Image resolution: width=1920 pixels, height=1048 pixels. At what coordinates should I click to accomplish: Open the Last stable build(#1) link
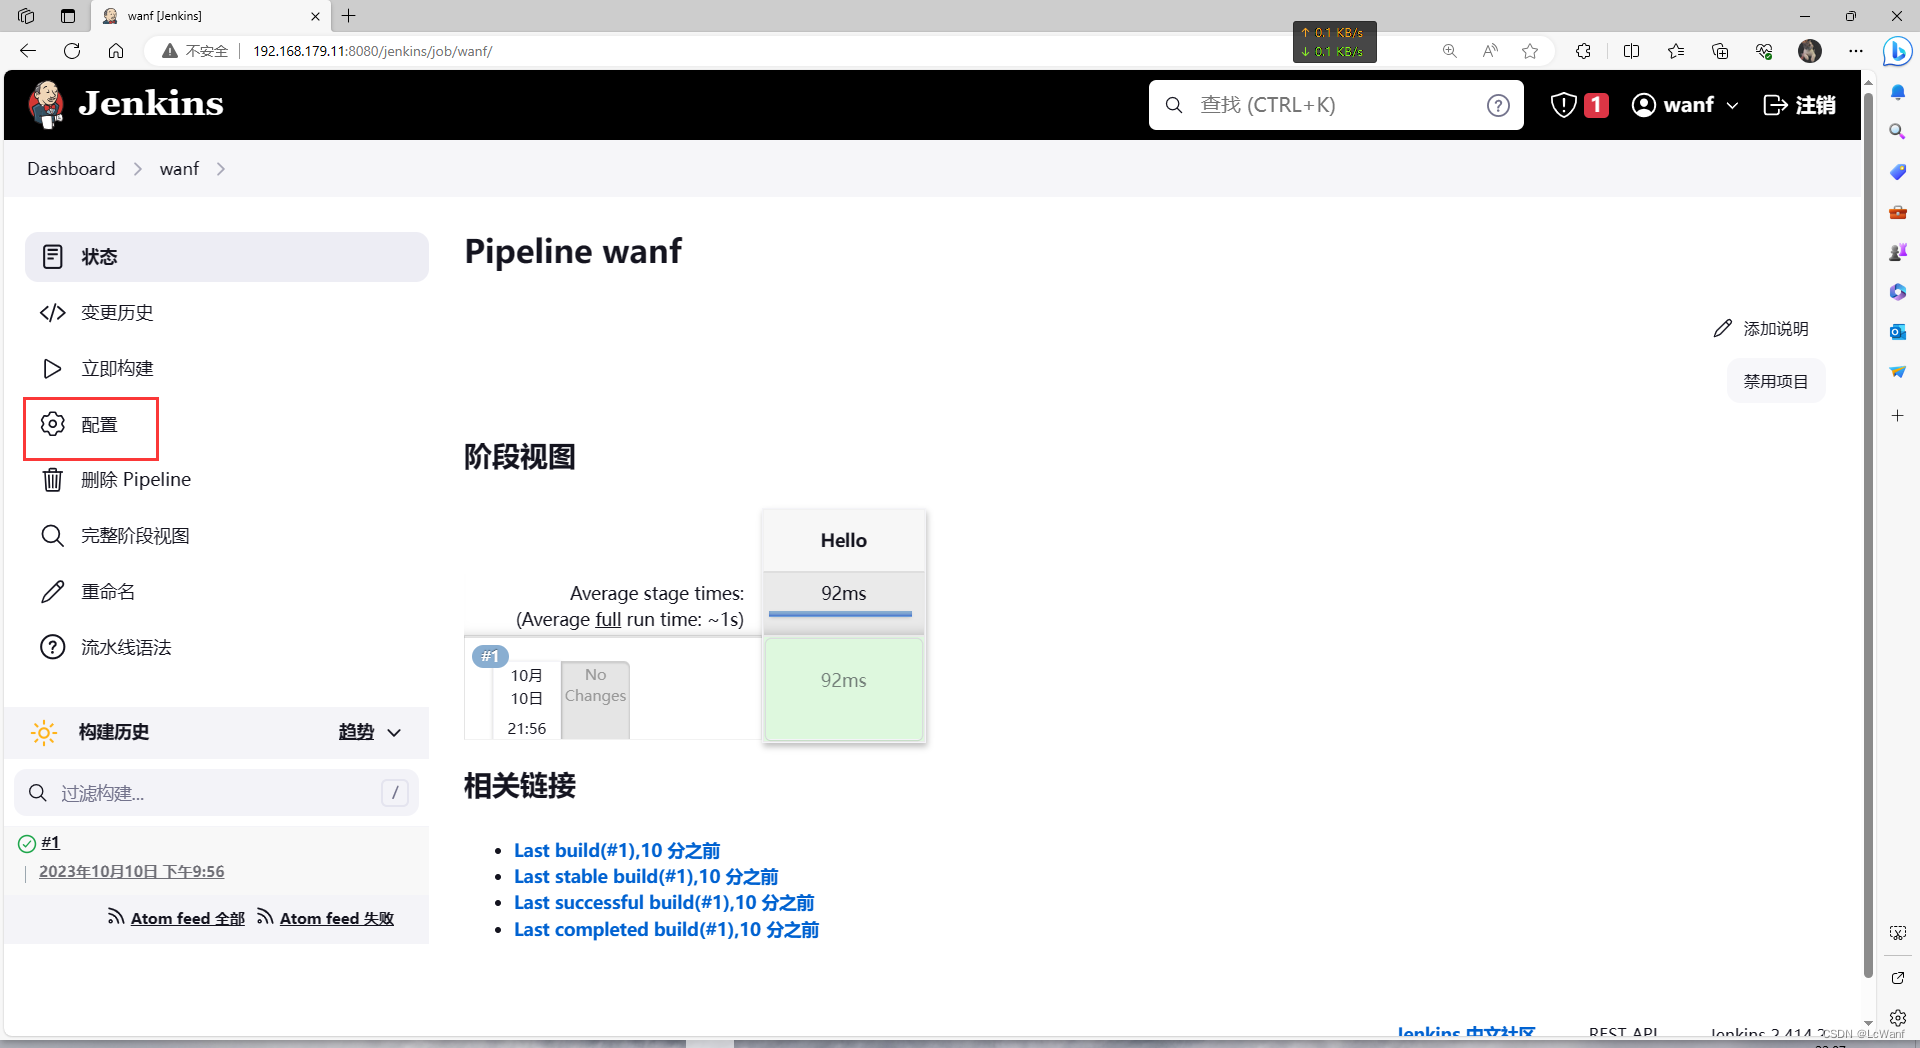646,877
